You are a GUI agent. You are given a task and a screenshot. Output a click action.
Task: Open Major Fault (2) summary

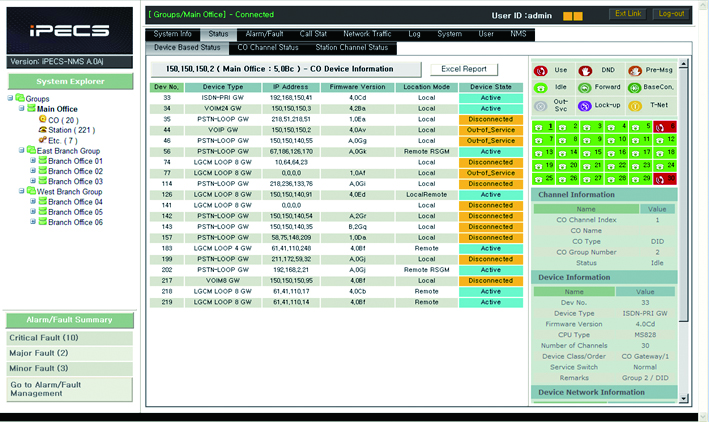click(70, 353)
